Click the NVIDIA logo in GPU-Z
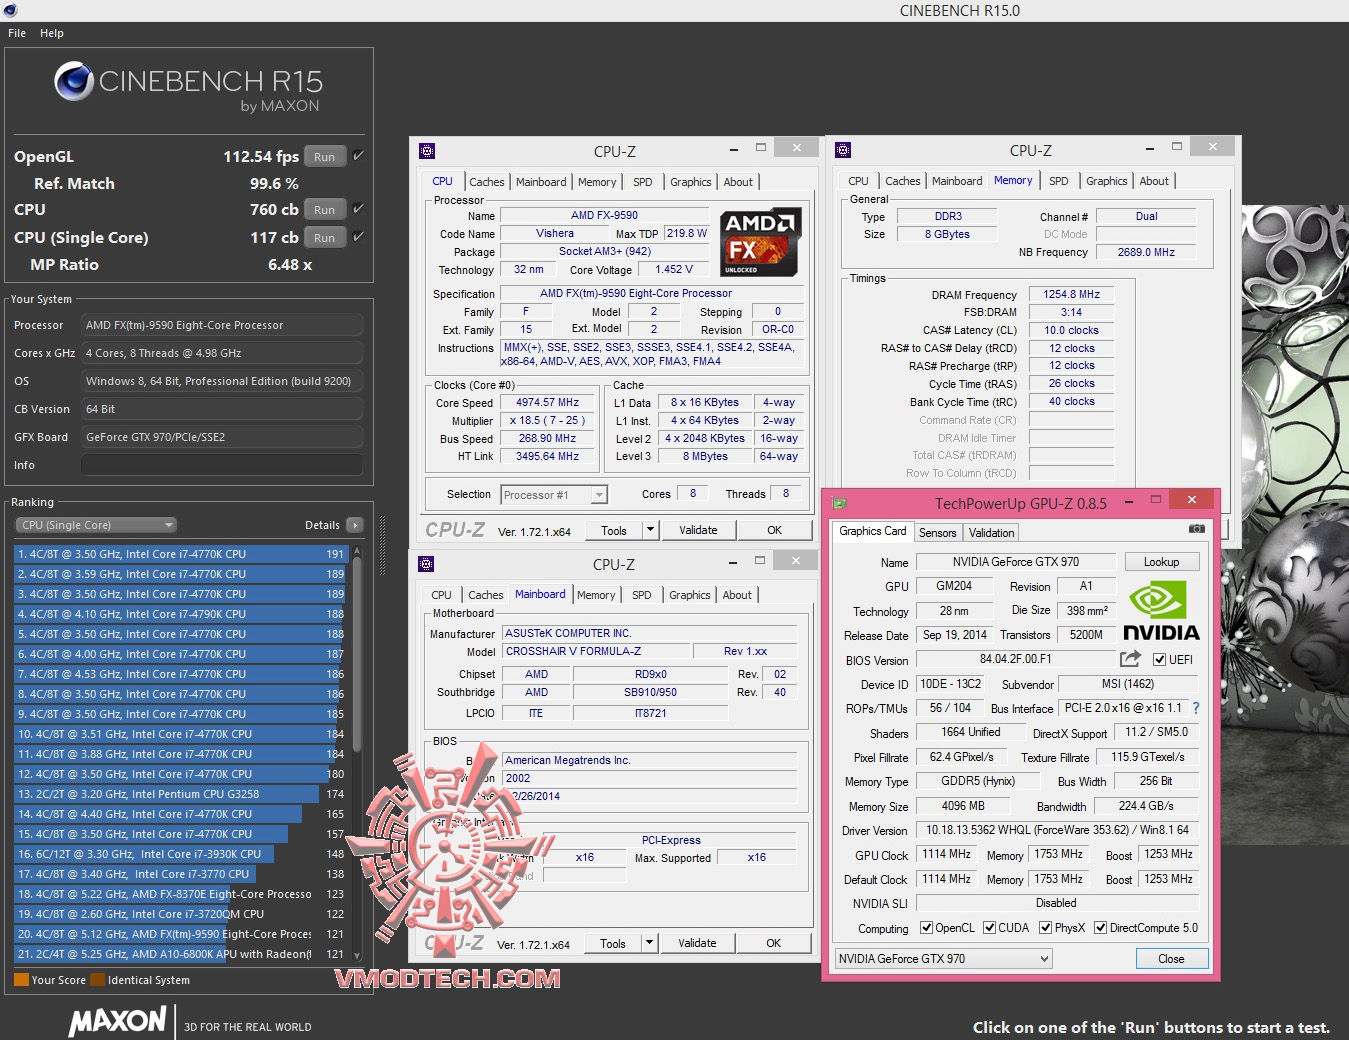Viewport: 1349px width, 1040px height. pos(1161,611)
